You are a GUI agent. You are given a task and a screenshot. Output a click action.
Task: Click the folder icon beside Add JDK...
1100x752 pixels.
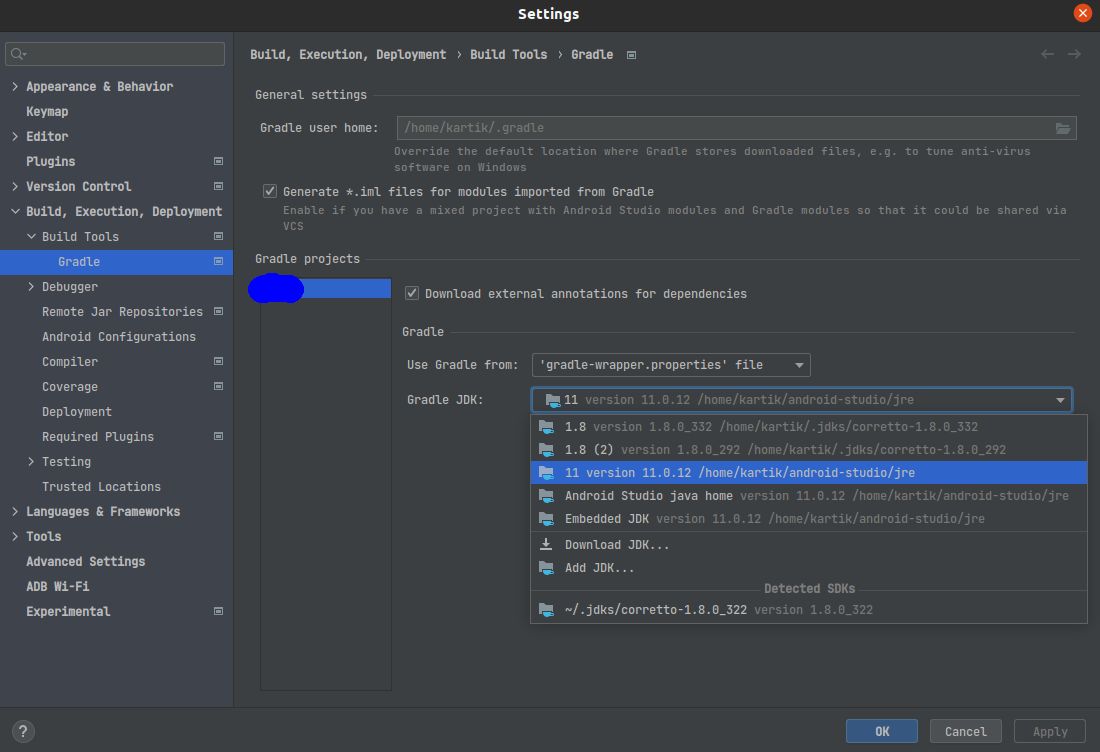546,568
